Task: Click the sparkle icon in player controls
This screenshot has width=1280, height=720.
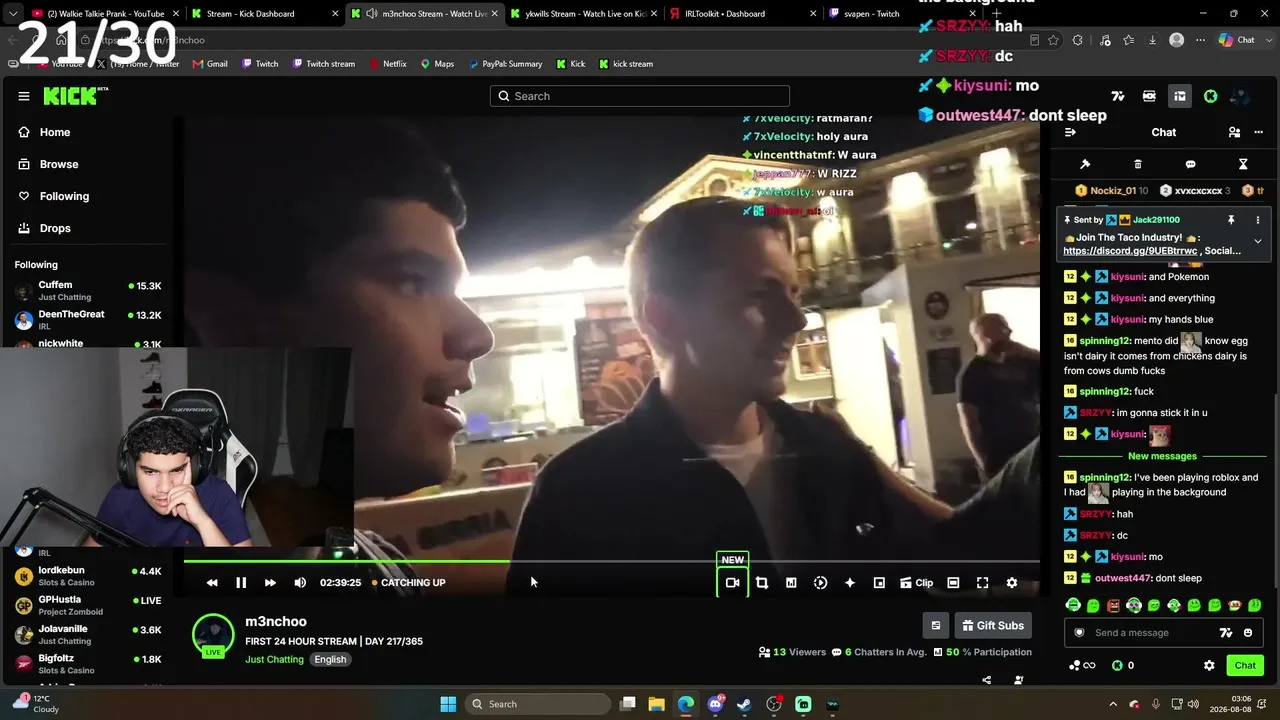Action: click(850, 583)
